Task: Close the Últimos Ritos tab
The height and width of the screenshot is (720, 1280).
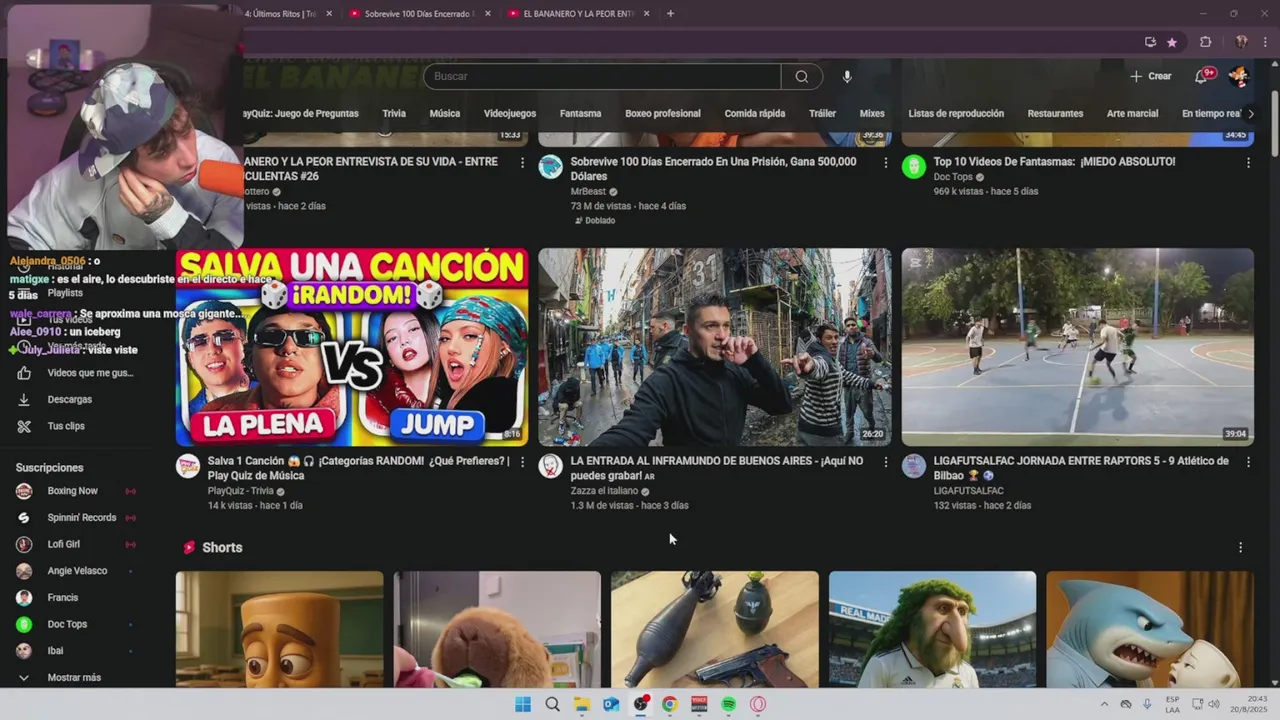Action: [x=329, y=13]
